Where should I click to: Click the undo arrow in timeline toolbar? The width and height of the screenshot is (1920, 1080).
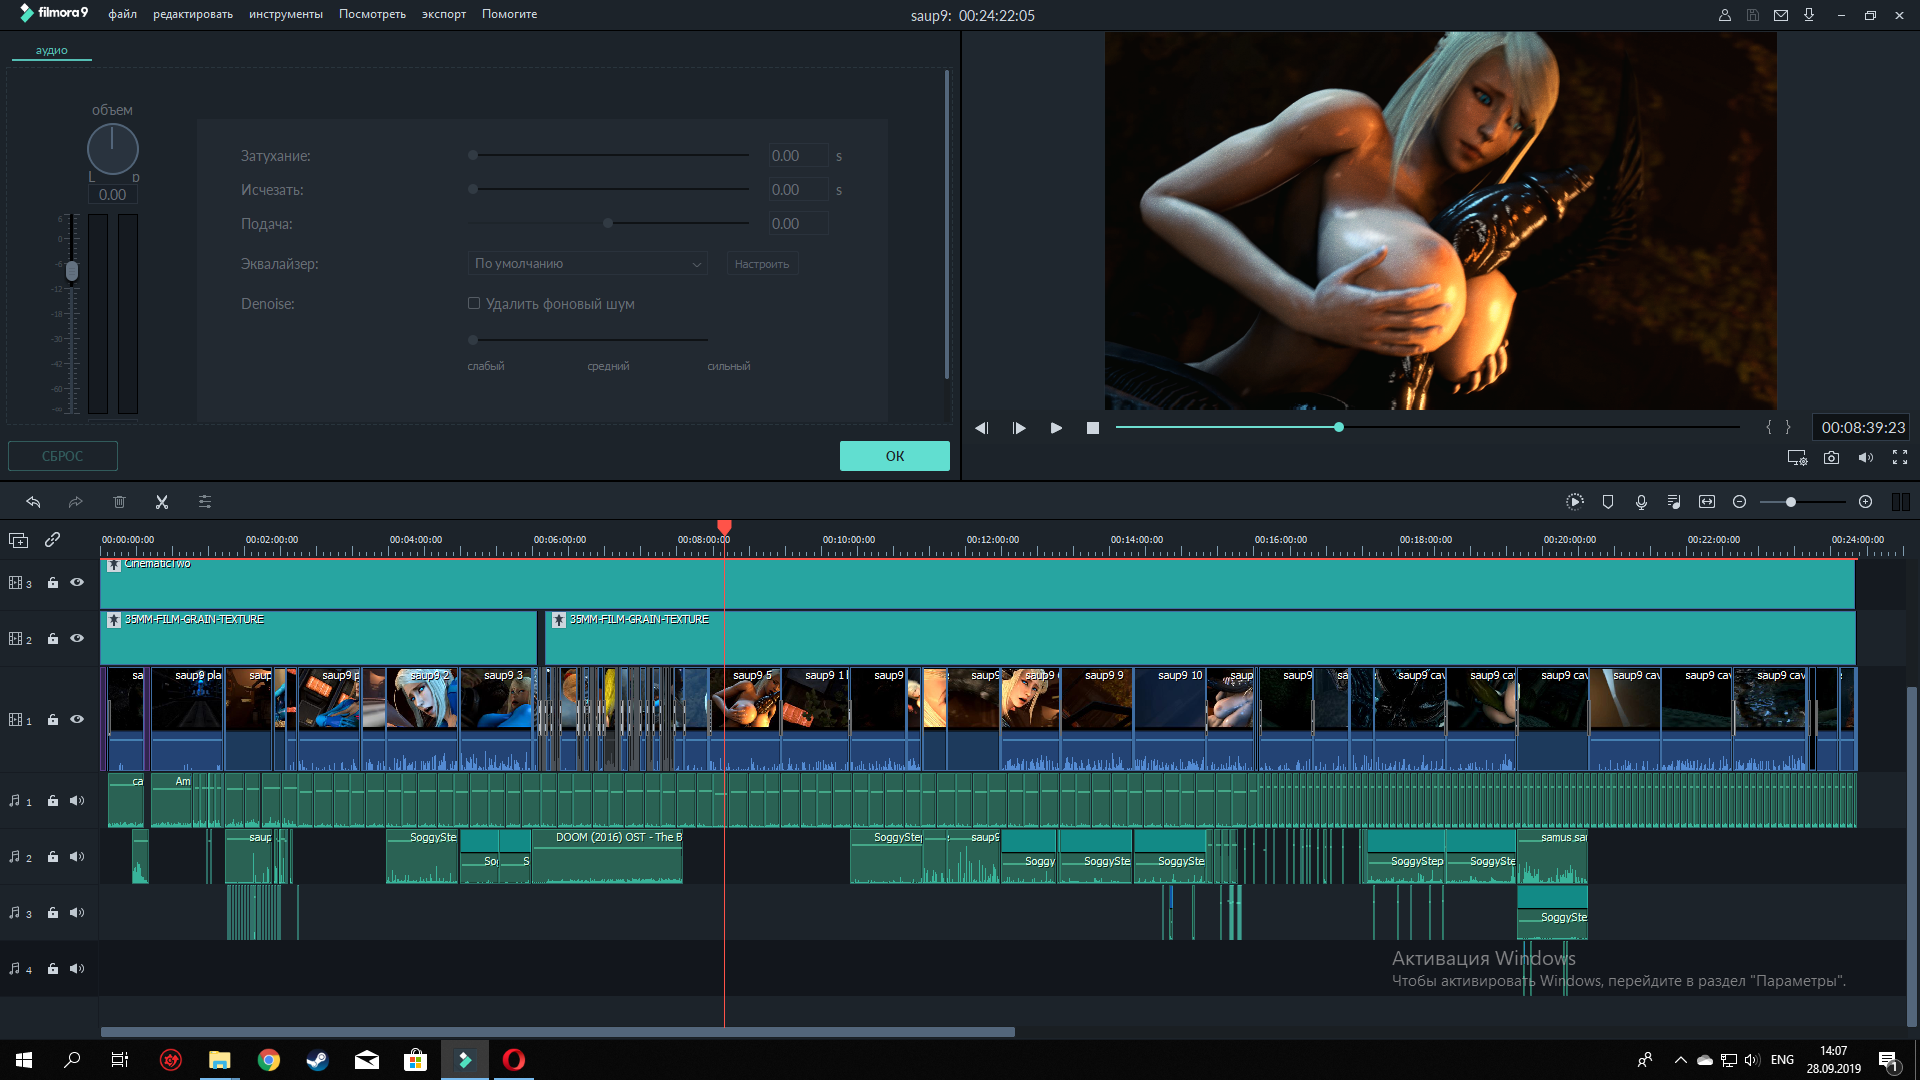point(33,502)
